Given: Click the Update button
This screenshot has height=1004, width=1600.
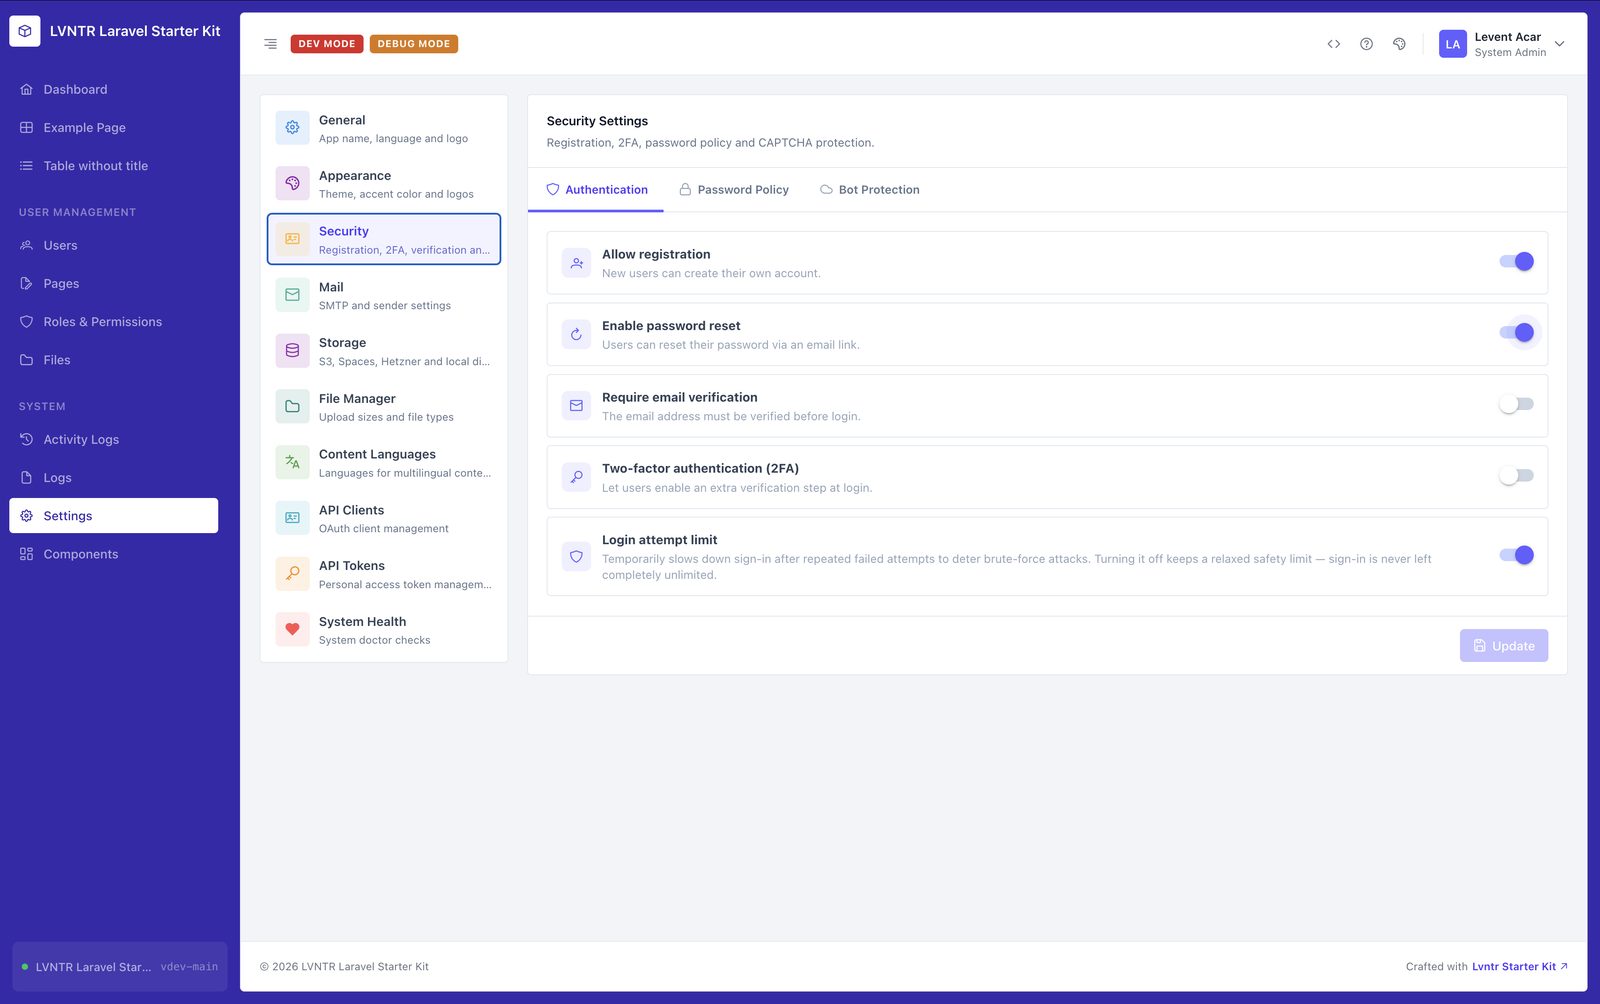Looking at the screenshot, I should (x=1503, y=646).
